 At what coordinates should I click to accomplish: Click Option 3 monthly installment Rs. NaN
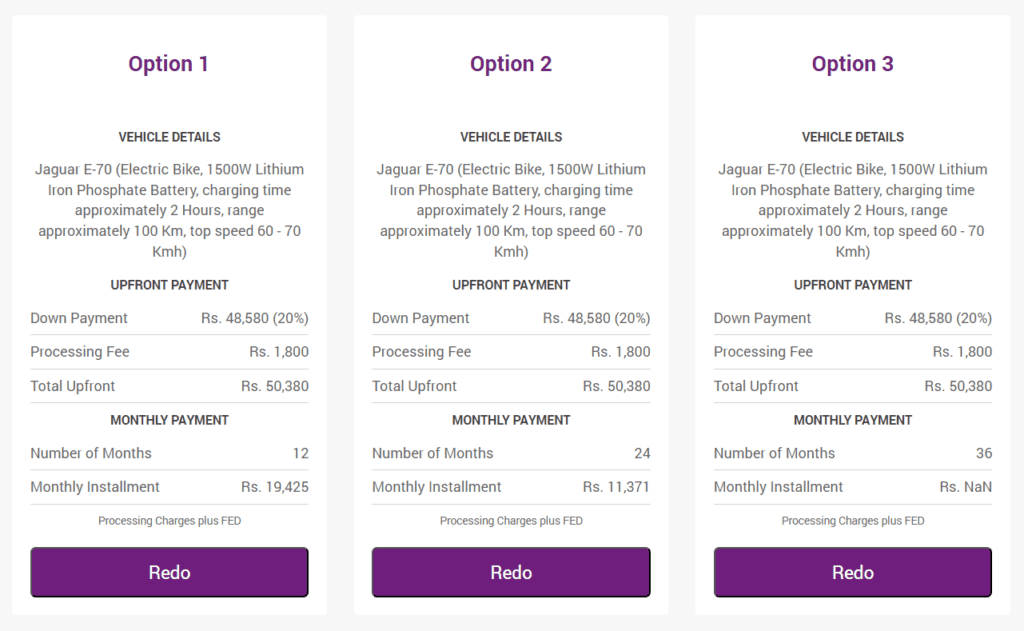965,487
